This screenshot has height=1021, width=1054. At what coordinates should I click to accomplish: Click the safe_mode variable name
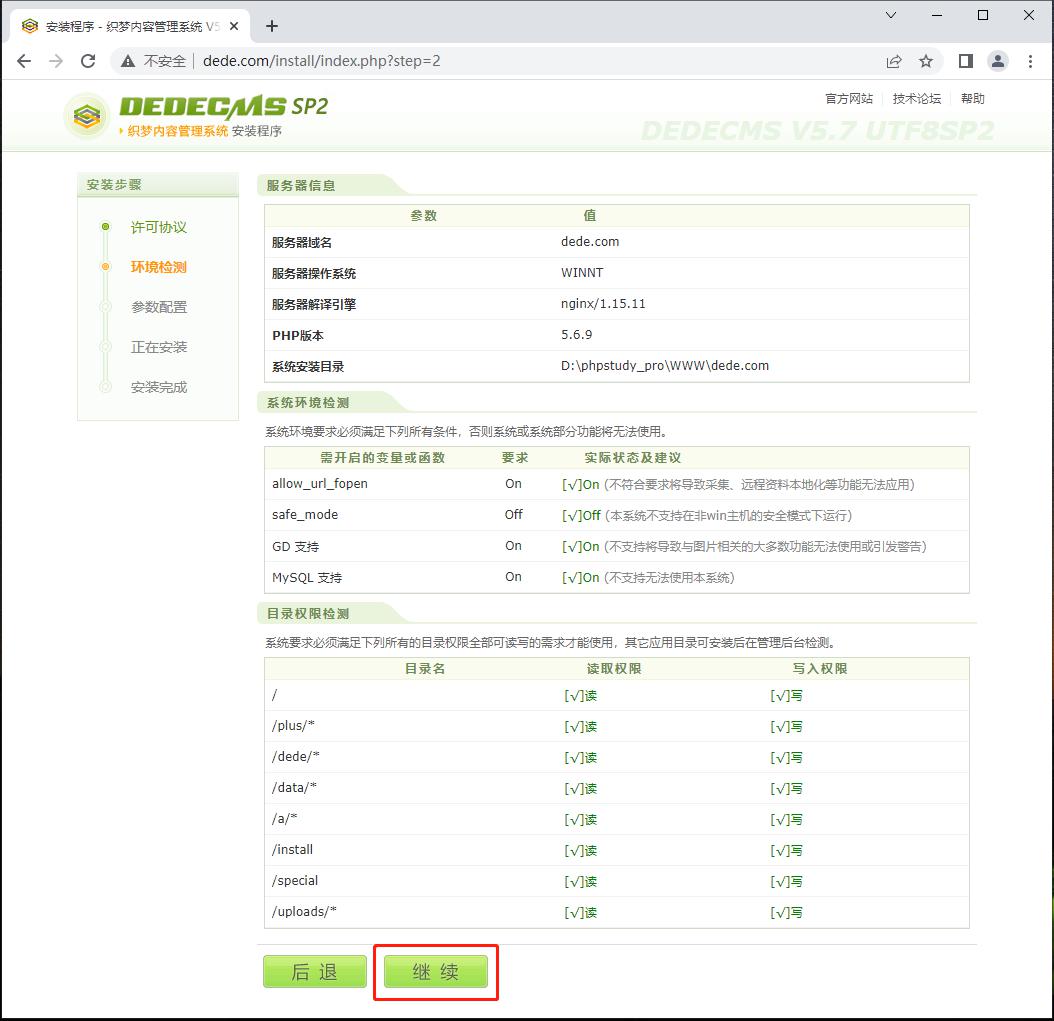pyautogui.click(x=305, y=515)
